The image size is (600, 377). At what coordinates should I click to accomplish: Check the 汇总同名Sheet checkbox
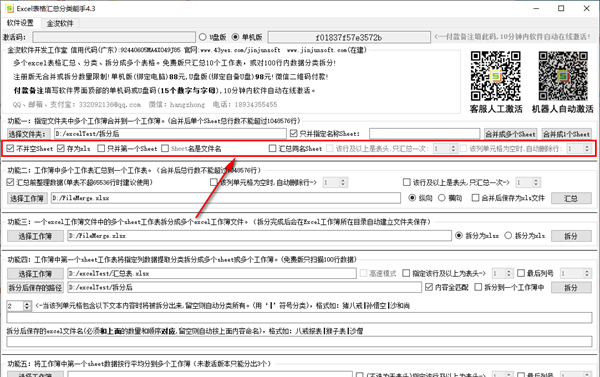[x=272, y=148]
